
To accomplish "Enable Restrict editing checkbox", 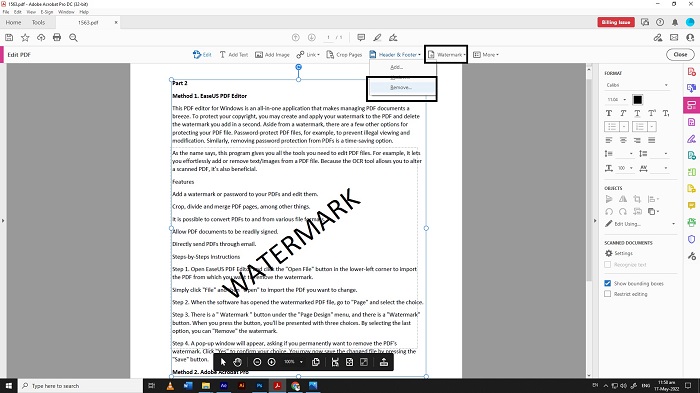I will [608, 294].
